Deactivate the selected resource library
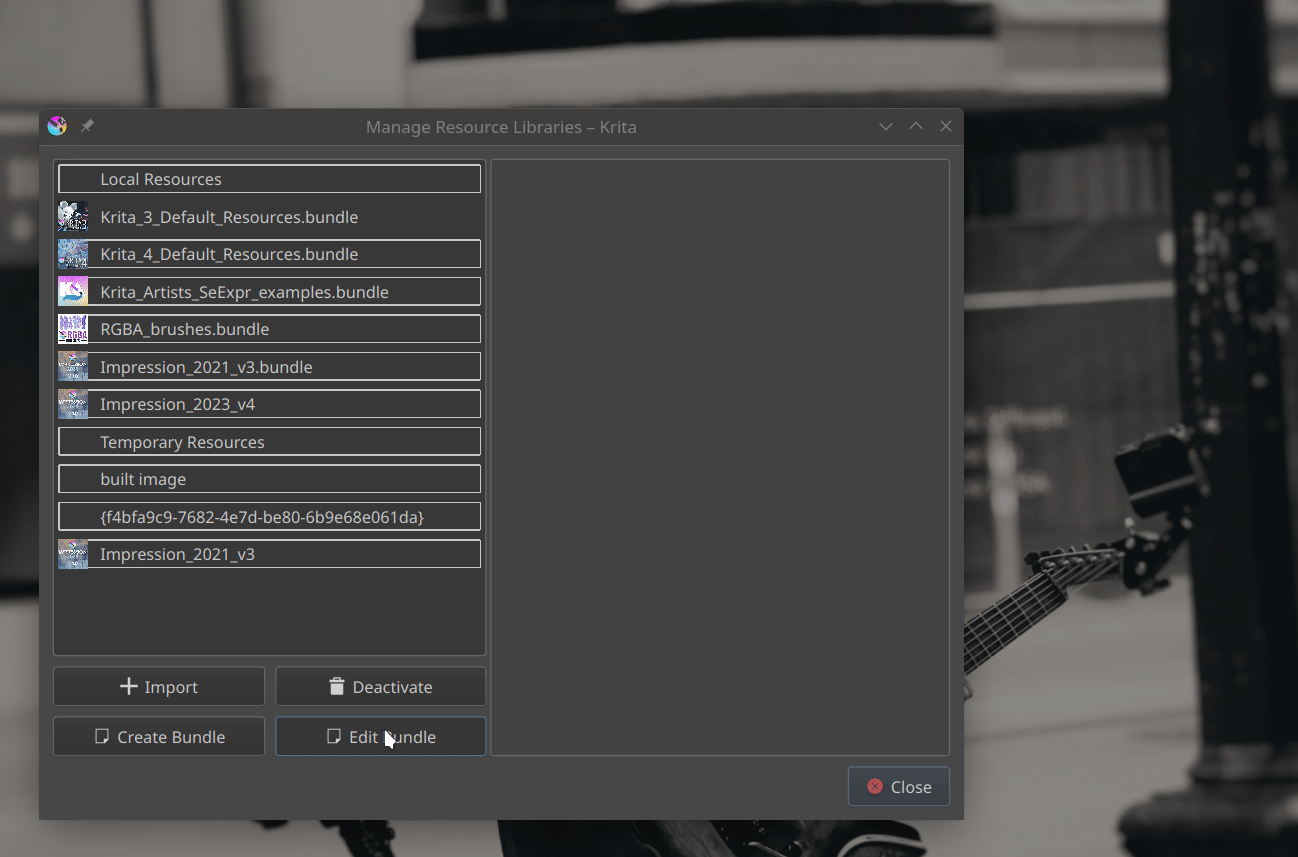Screen dimensions: 1298x857 (380, 687)
